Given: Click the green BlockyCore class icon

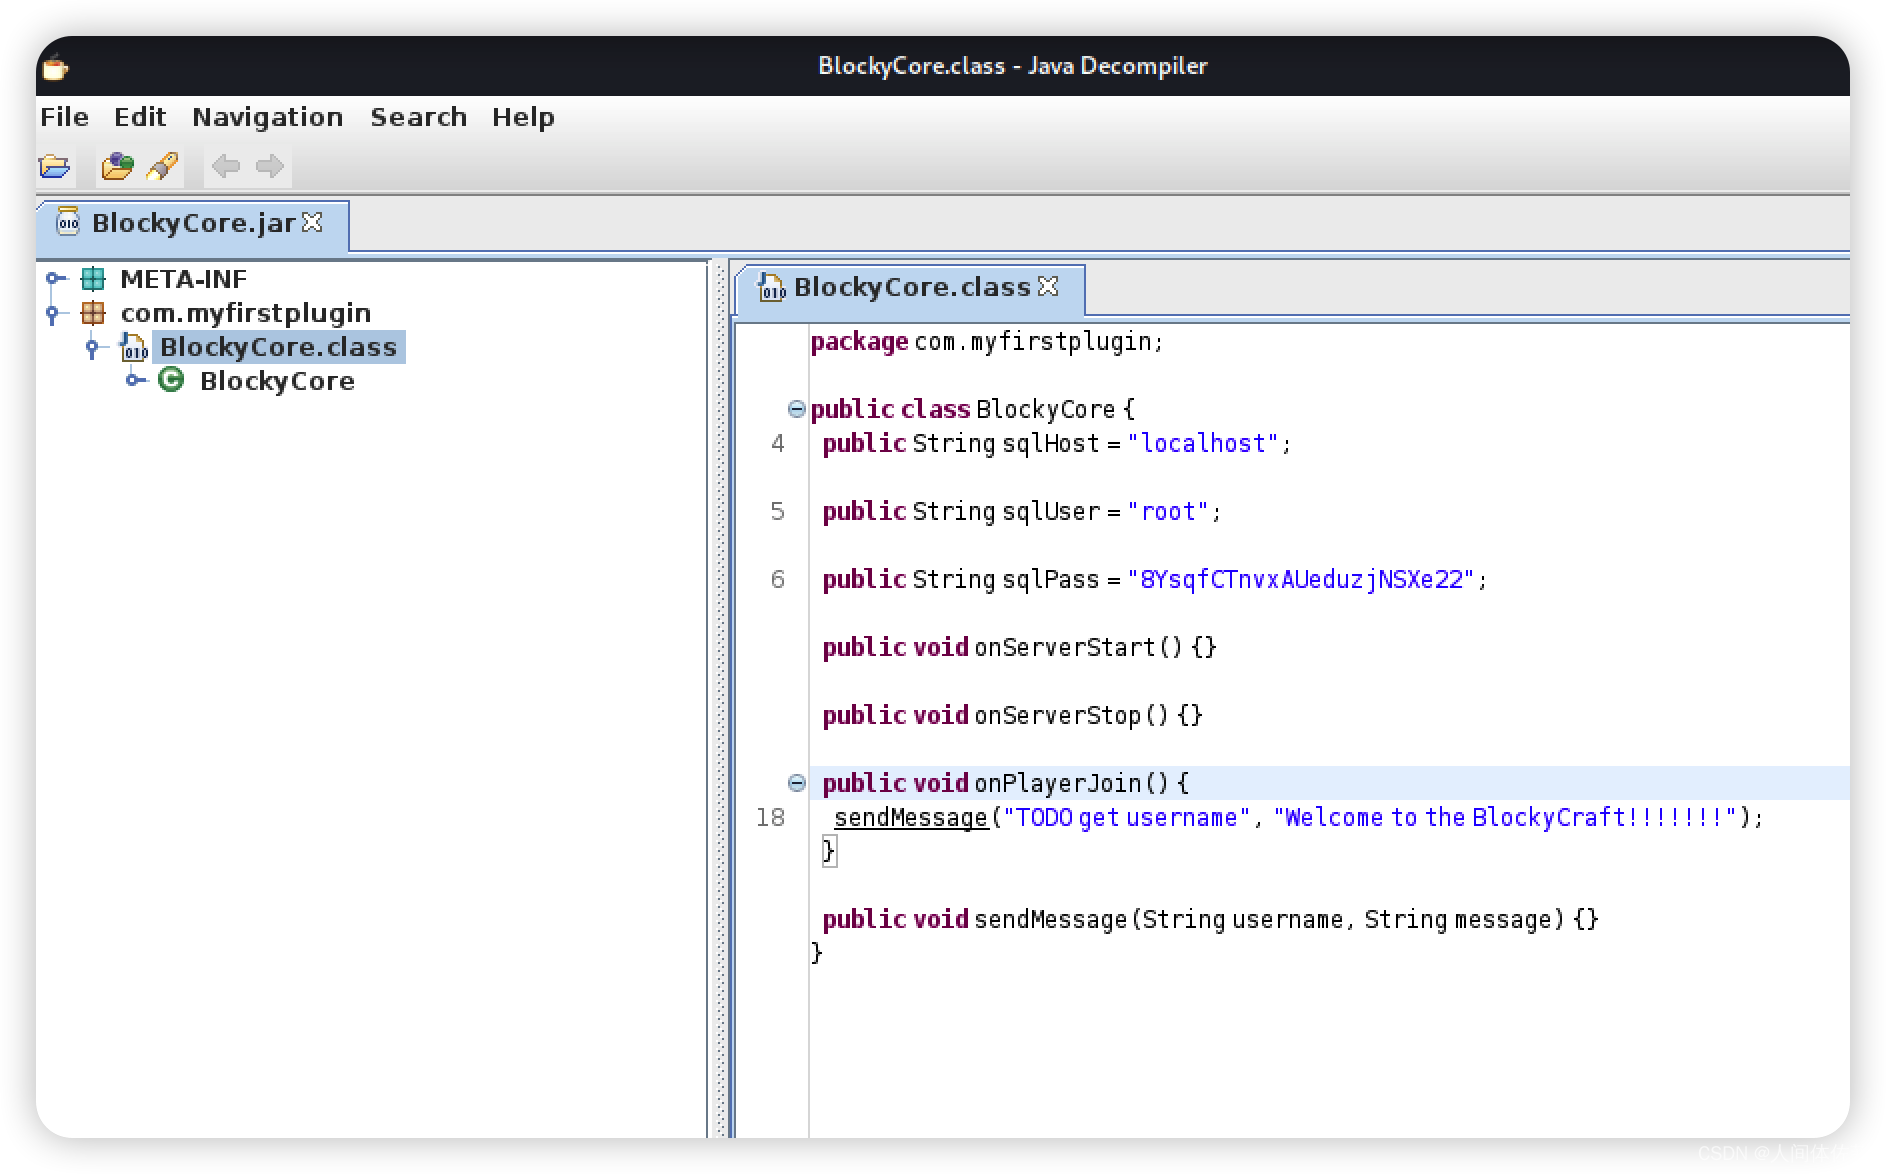Looking at the screenshot, I should point(171,380).
